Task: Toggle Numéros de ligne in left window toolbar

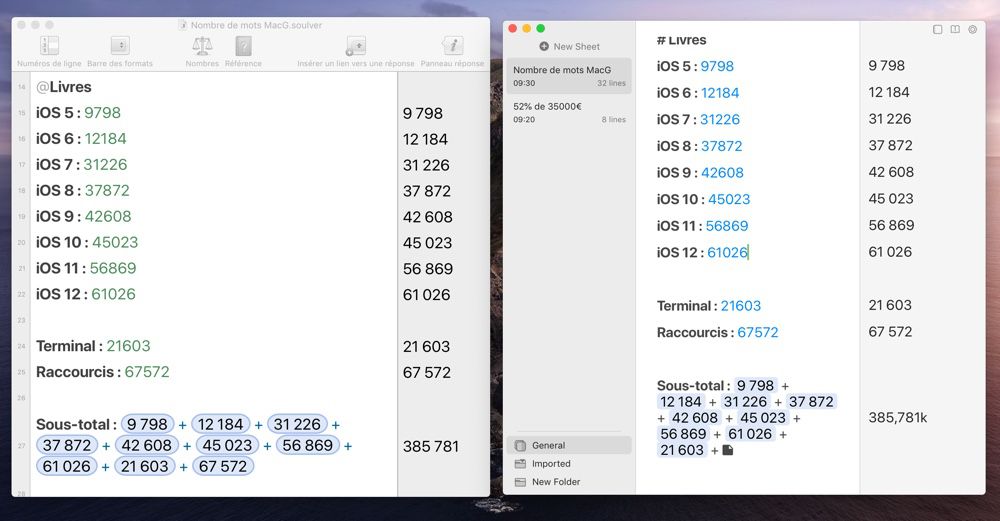Action: click(49, 46)
